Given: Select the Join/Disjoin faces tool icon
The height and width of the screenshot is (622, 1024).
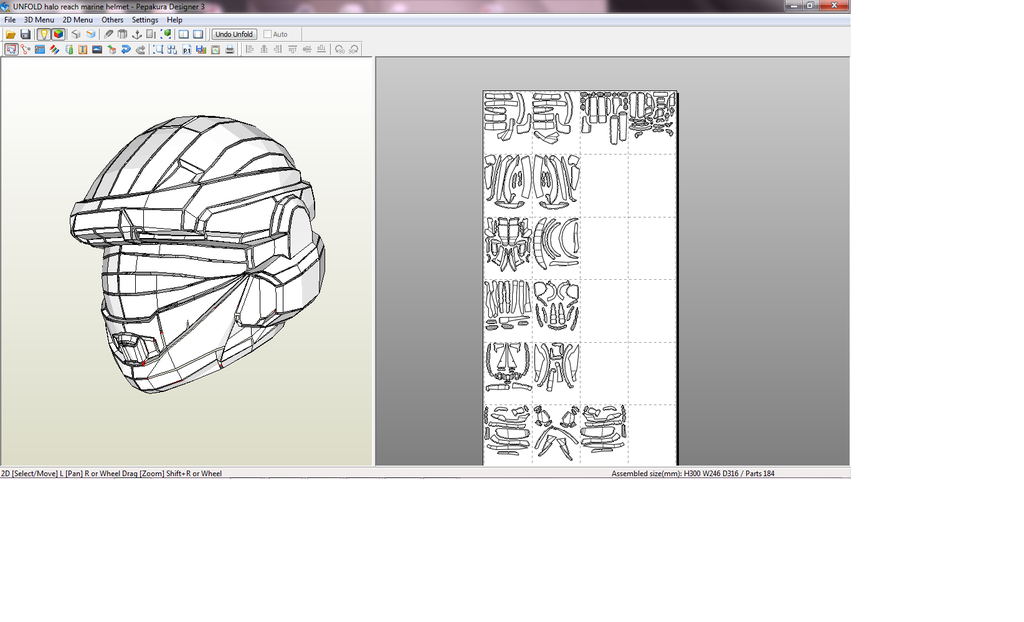Looking at the screenshot, I should [25, 49].
